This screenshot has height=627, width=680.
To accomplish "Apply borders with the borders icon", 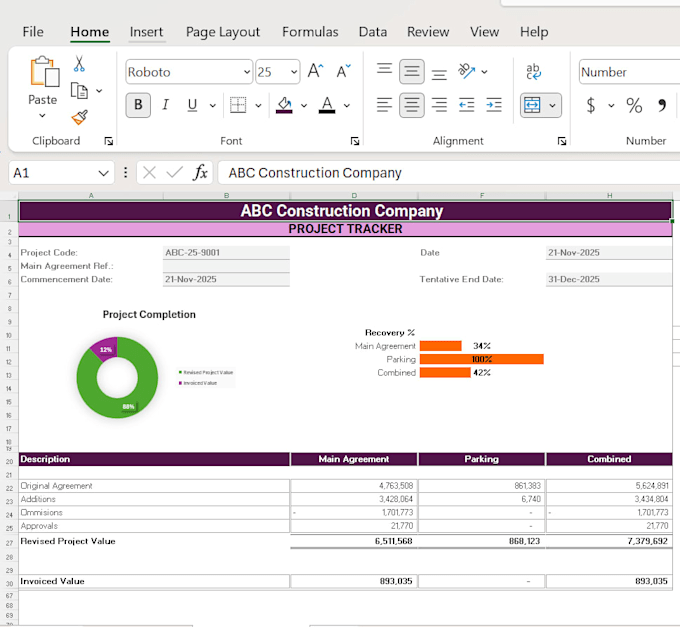I will click(238, 105).
